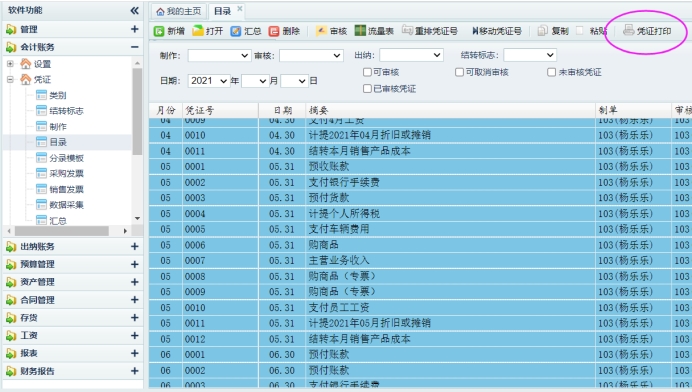692x392 pixels.
Task: Click the tree panel vertical scrollbar
Action: (x=137, y=112)
